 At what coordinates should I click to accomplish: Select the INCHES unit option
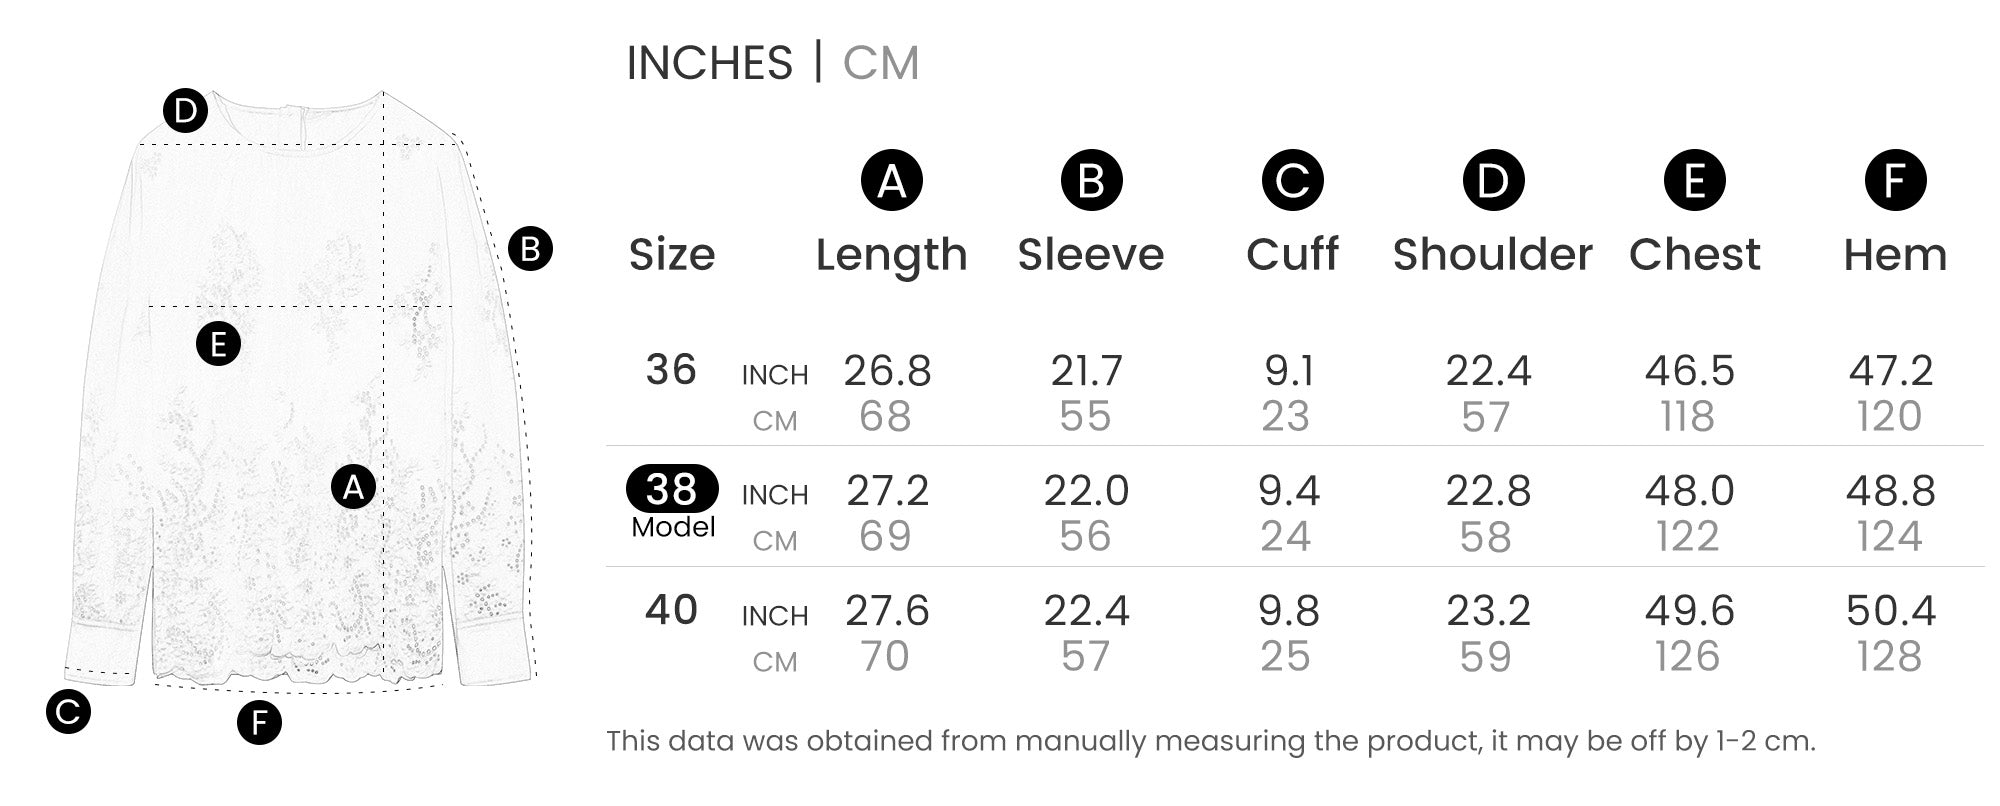709,63
